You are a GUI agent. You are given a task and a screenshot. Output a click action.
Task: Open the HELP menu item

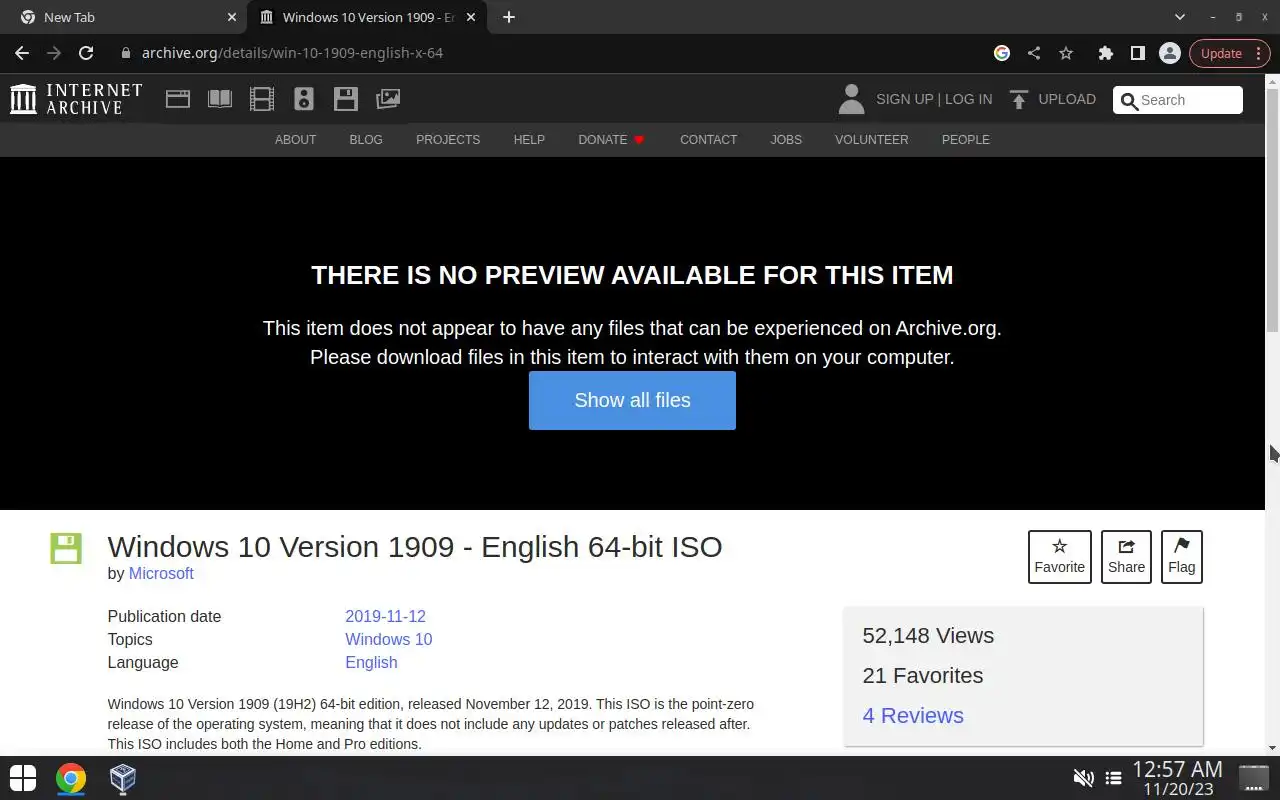(x=529, y=140)
